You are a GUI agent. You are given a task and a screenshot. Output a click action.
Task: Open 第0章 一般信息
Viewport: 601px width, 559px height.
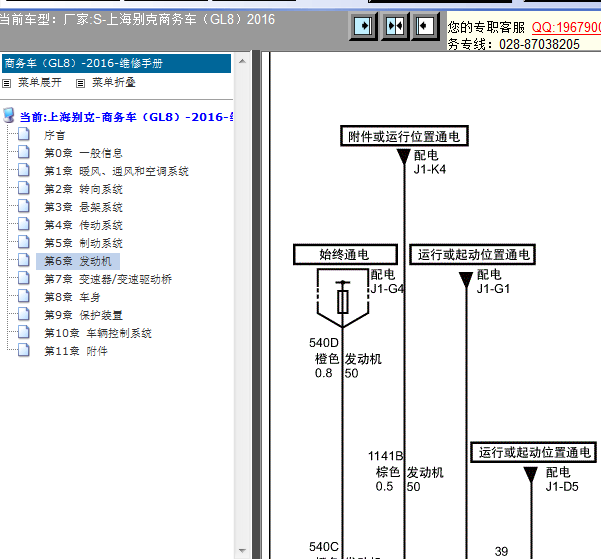tap(83, 153)
